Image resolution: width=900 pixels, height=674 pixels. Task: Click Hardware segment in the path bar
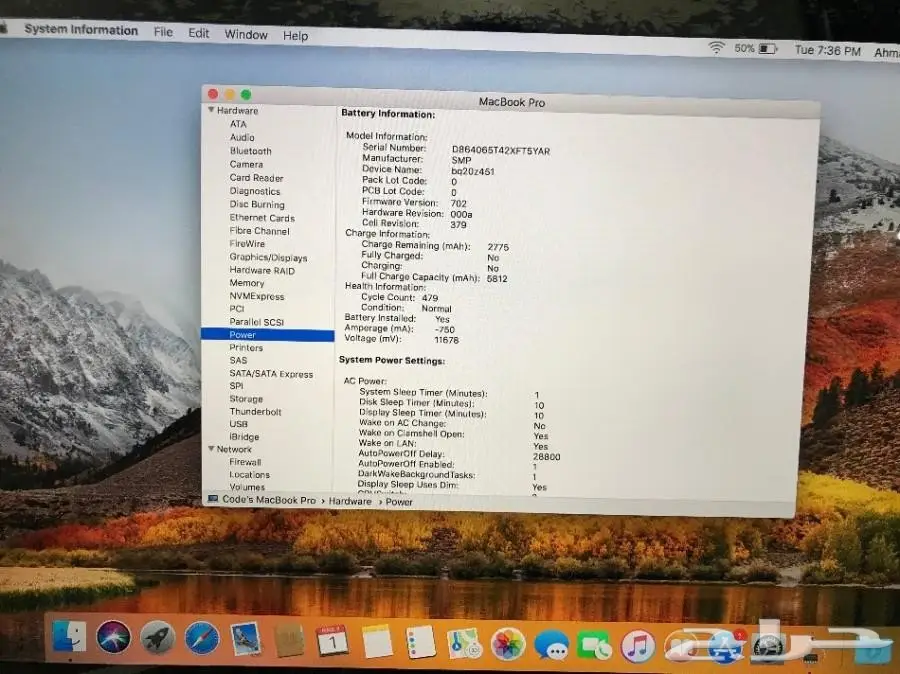point(350,501)
